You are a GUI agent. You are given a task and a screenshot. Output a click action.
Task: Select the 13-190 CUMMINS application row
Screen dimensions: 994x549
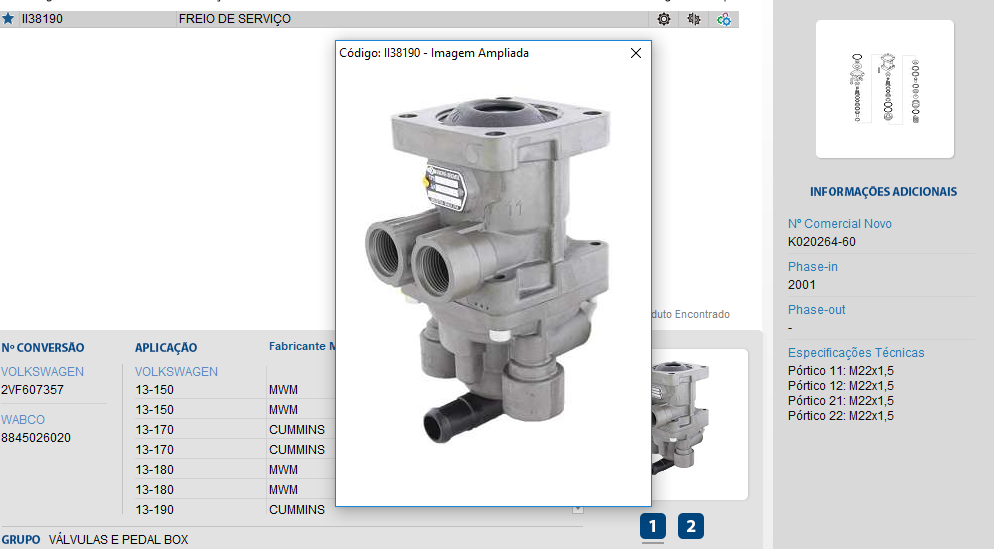point(230,510)
